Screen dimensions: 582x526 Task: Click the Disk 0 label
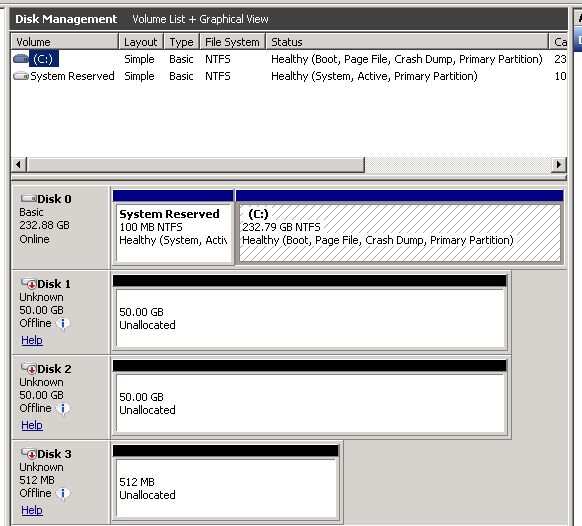[54, 199]
